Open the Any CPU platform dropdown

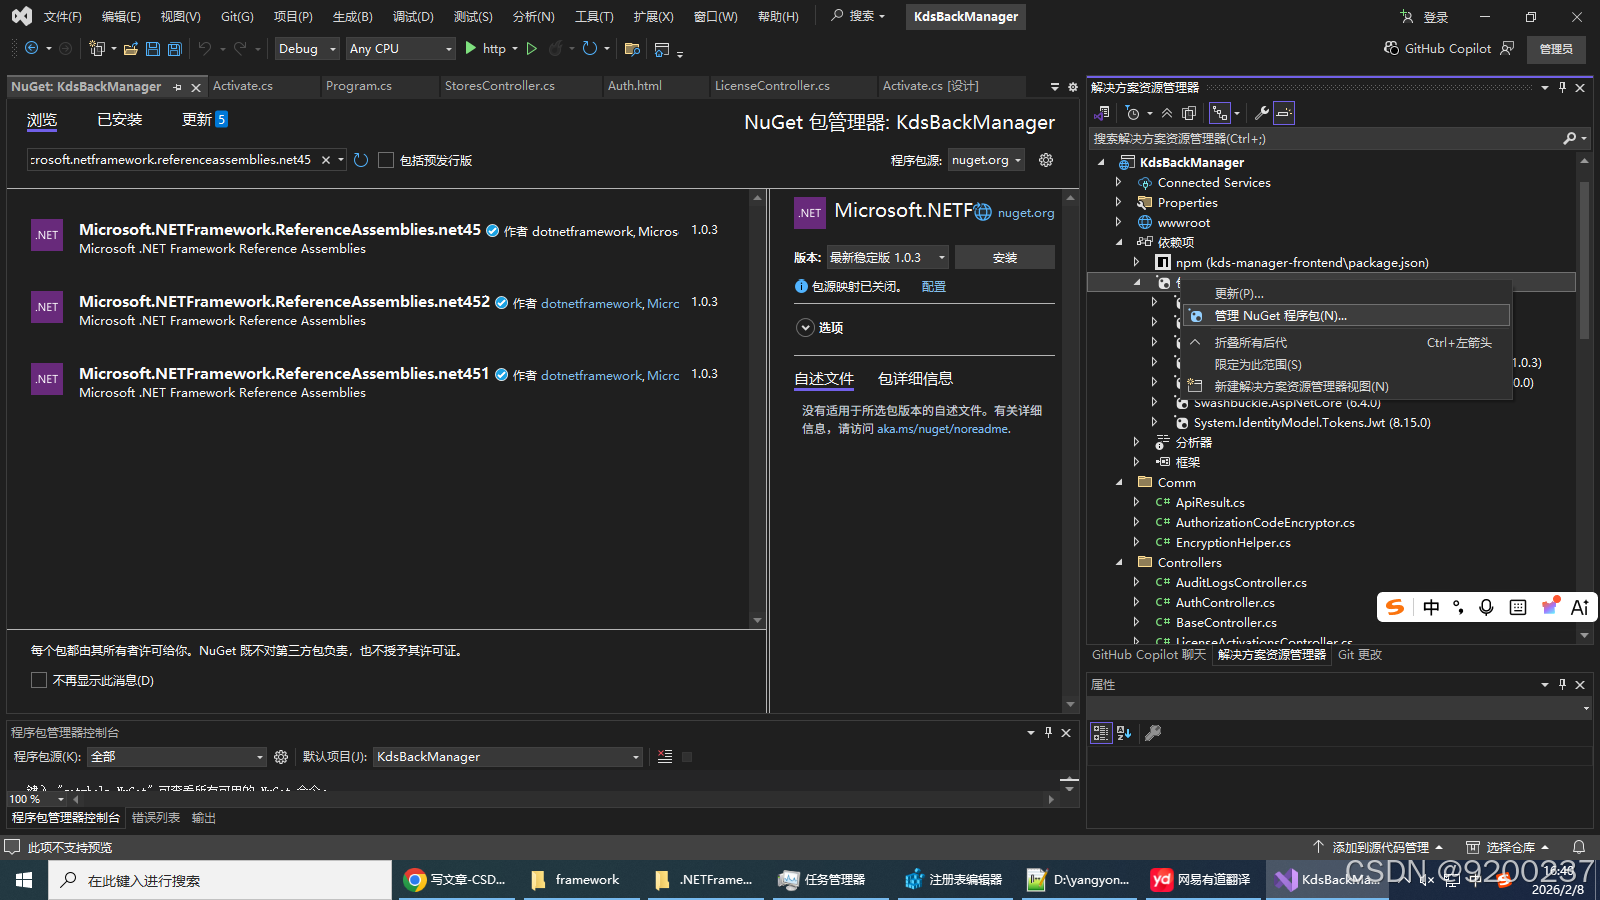tap(400, 48)
